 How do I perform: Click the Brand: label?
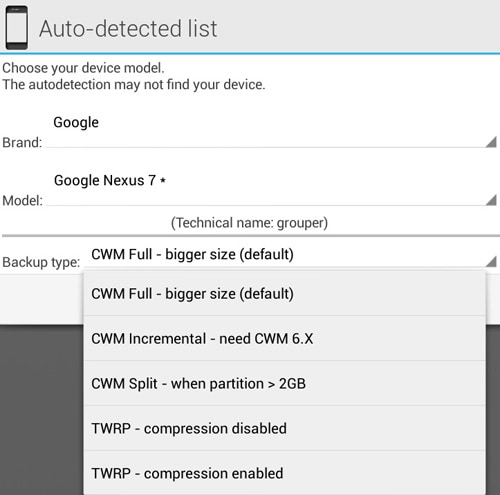click(x=22, y=142)
